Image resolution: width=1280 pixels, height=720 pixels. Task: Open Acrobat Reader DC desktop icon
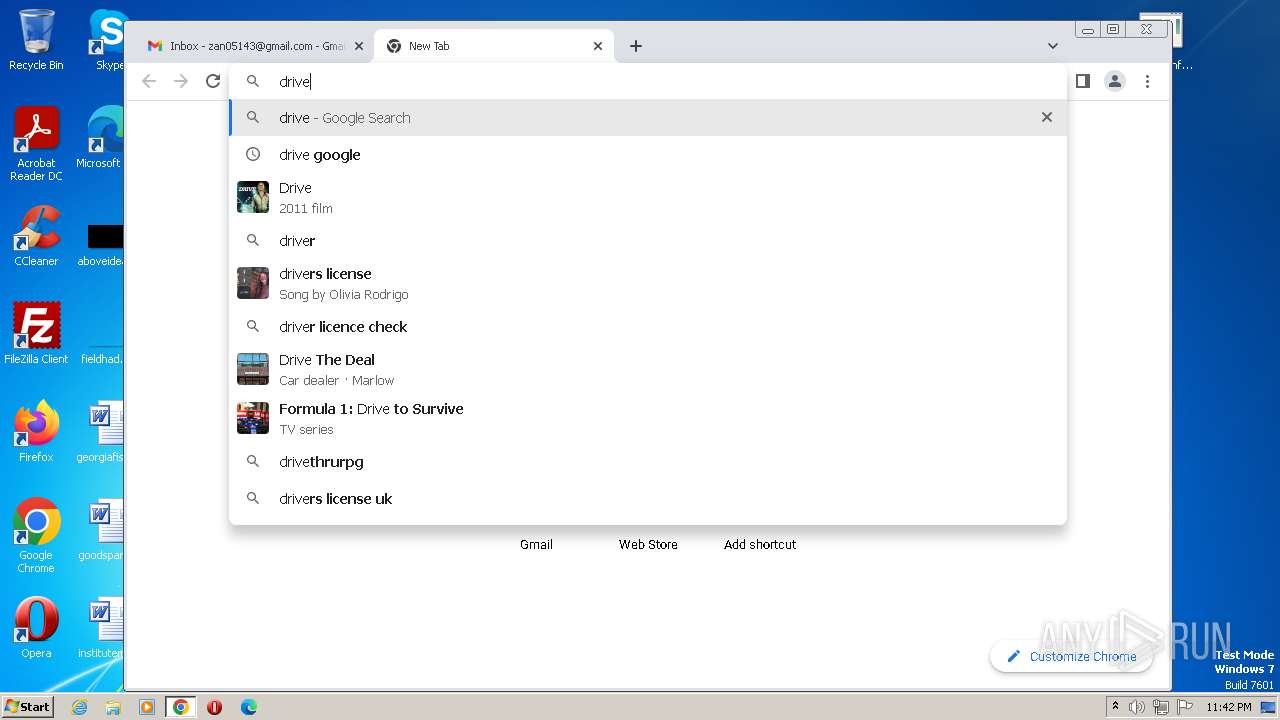pyautogui.click(x=36, y=145)
